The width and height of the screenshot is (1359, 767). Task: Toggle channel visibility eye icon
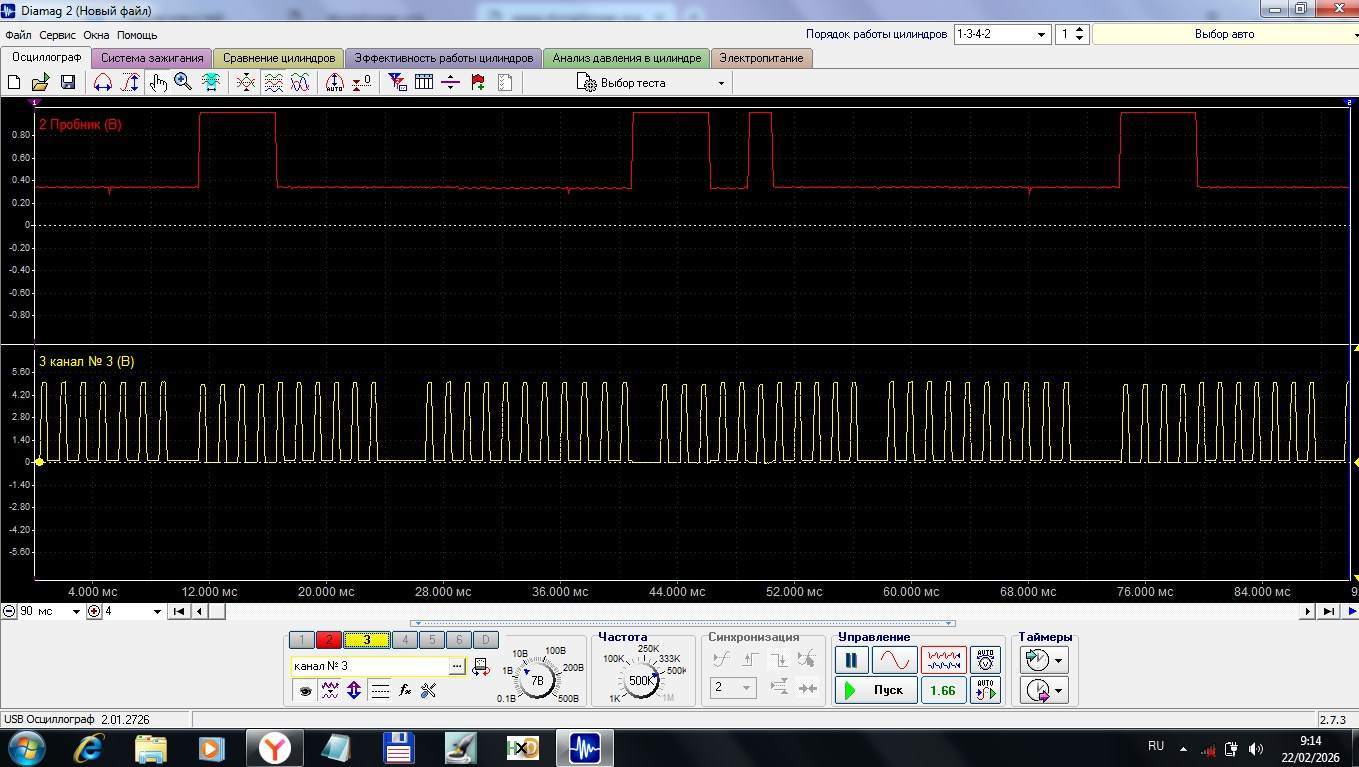305,690
